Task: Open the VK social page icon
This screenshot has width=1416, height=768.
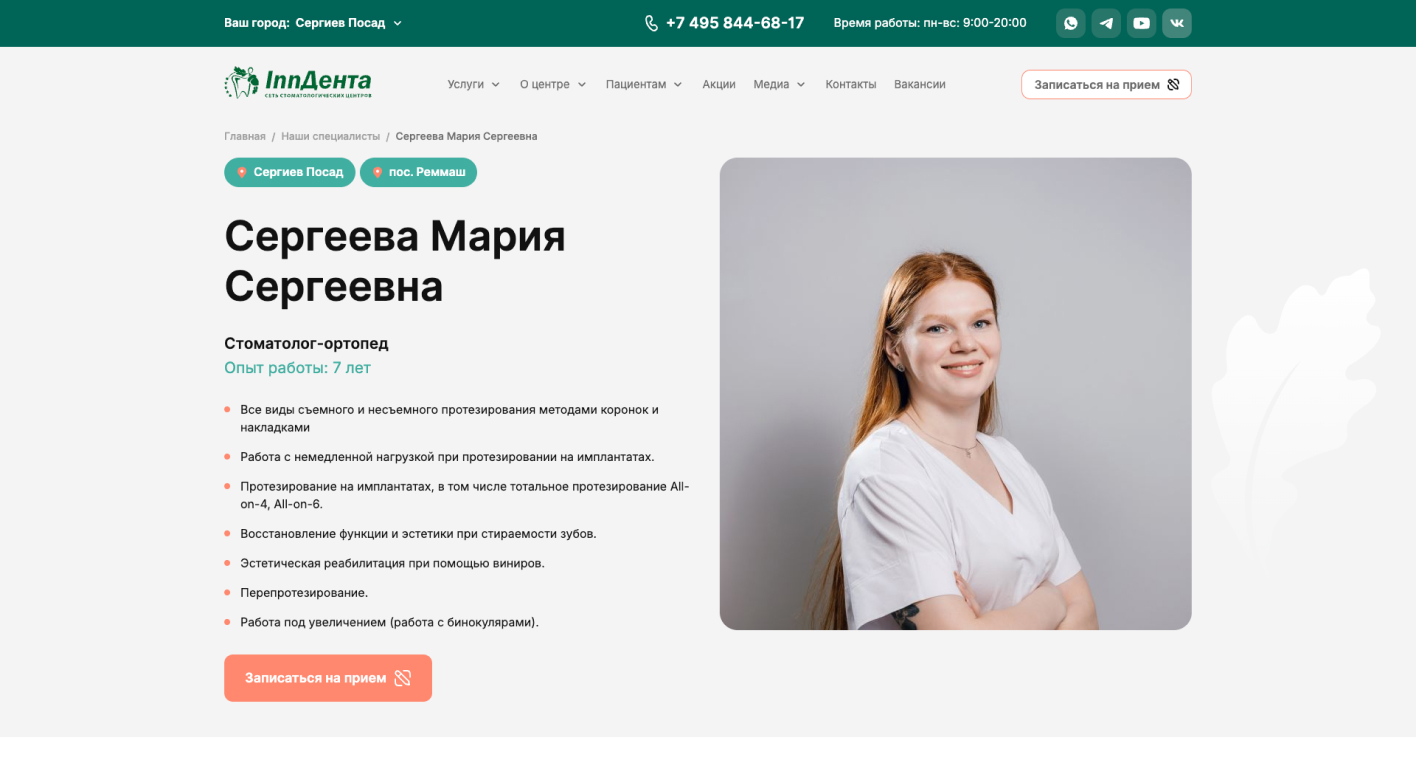Action: click(x=1177, y=23)
